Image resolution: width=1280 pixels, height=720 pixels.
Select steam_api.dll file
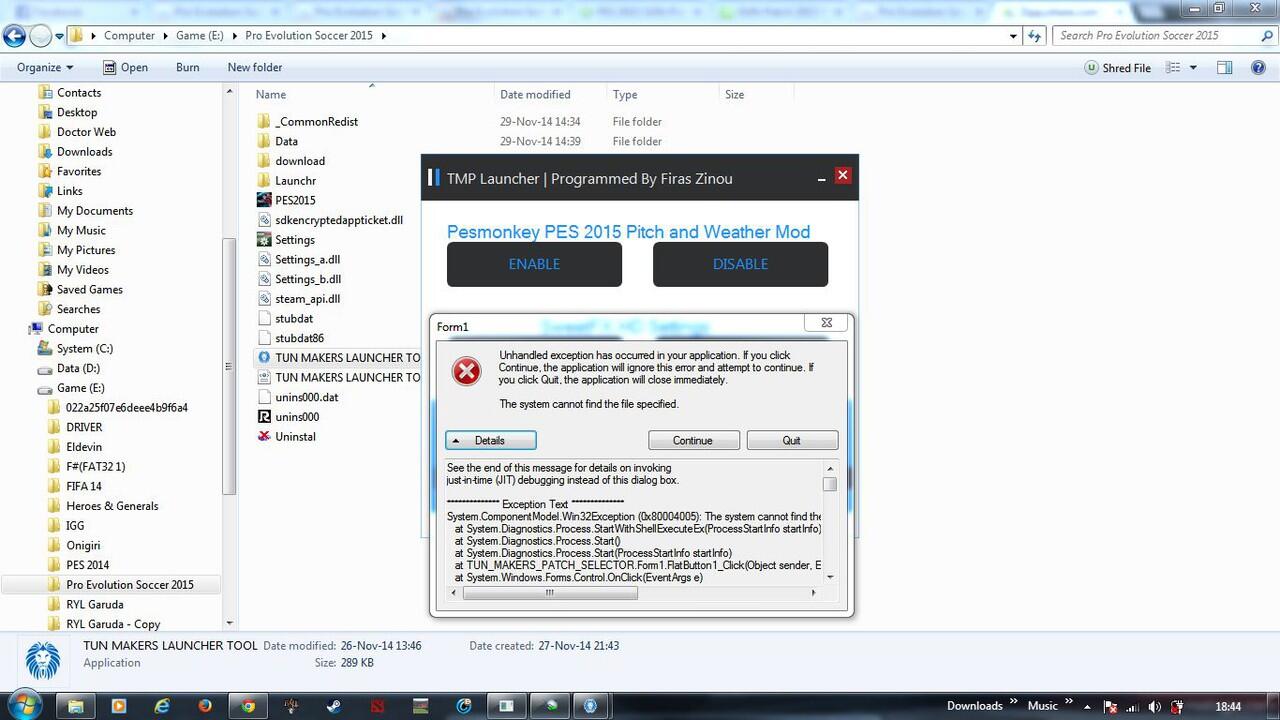pyautogui.click(x=299, y=299)
